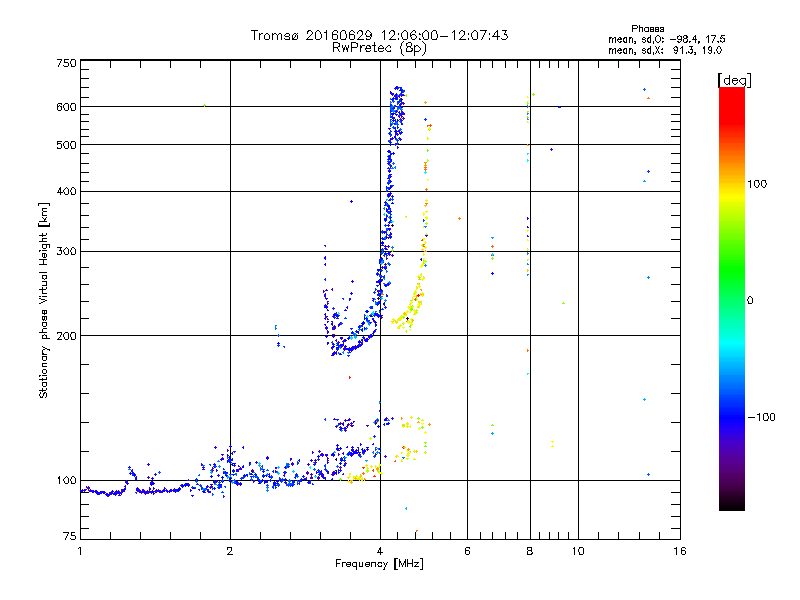This screenshot has width=800, height=600.
Task: Click colorbar tick label '-100'
Action: pyautogui.click(x=761, y=417)
